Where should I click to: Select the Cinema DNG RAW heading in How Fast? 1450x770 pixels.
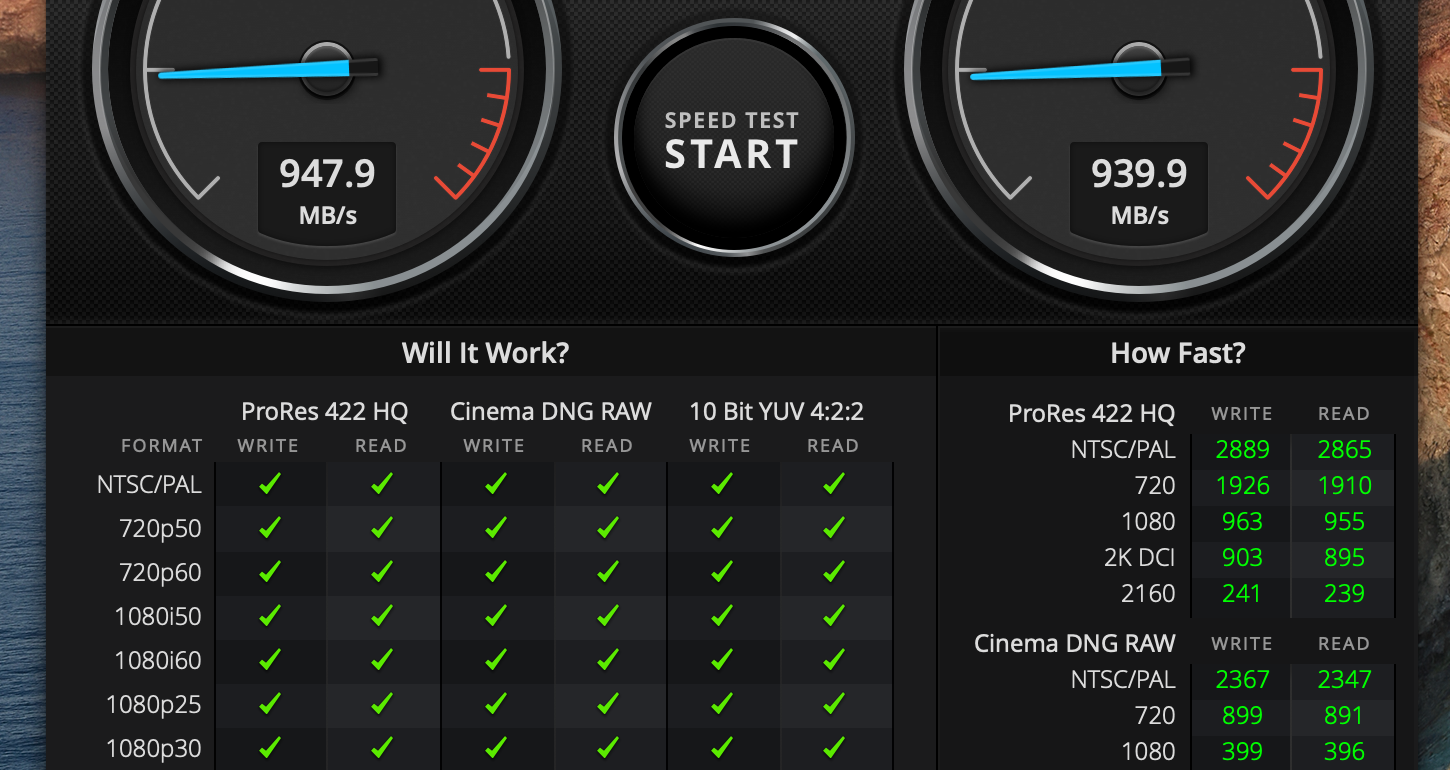tap(1075, 643)
